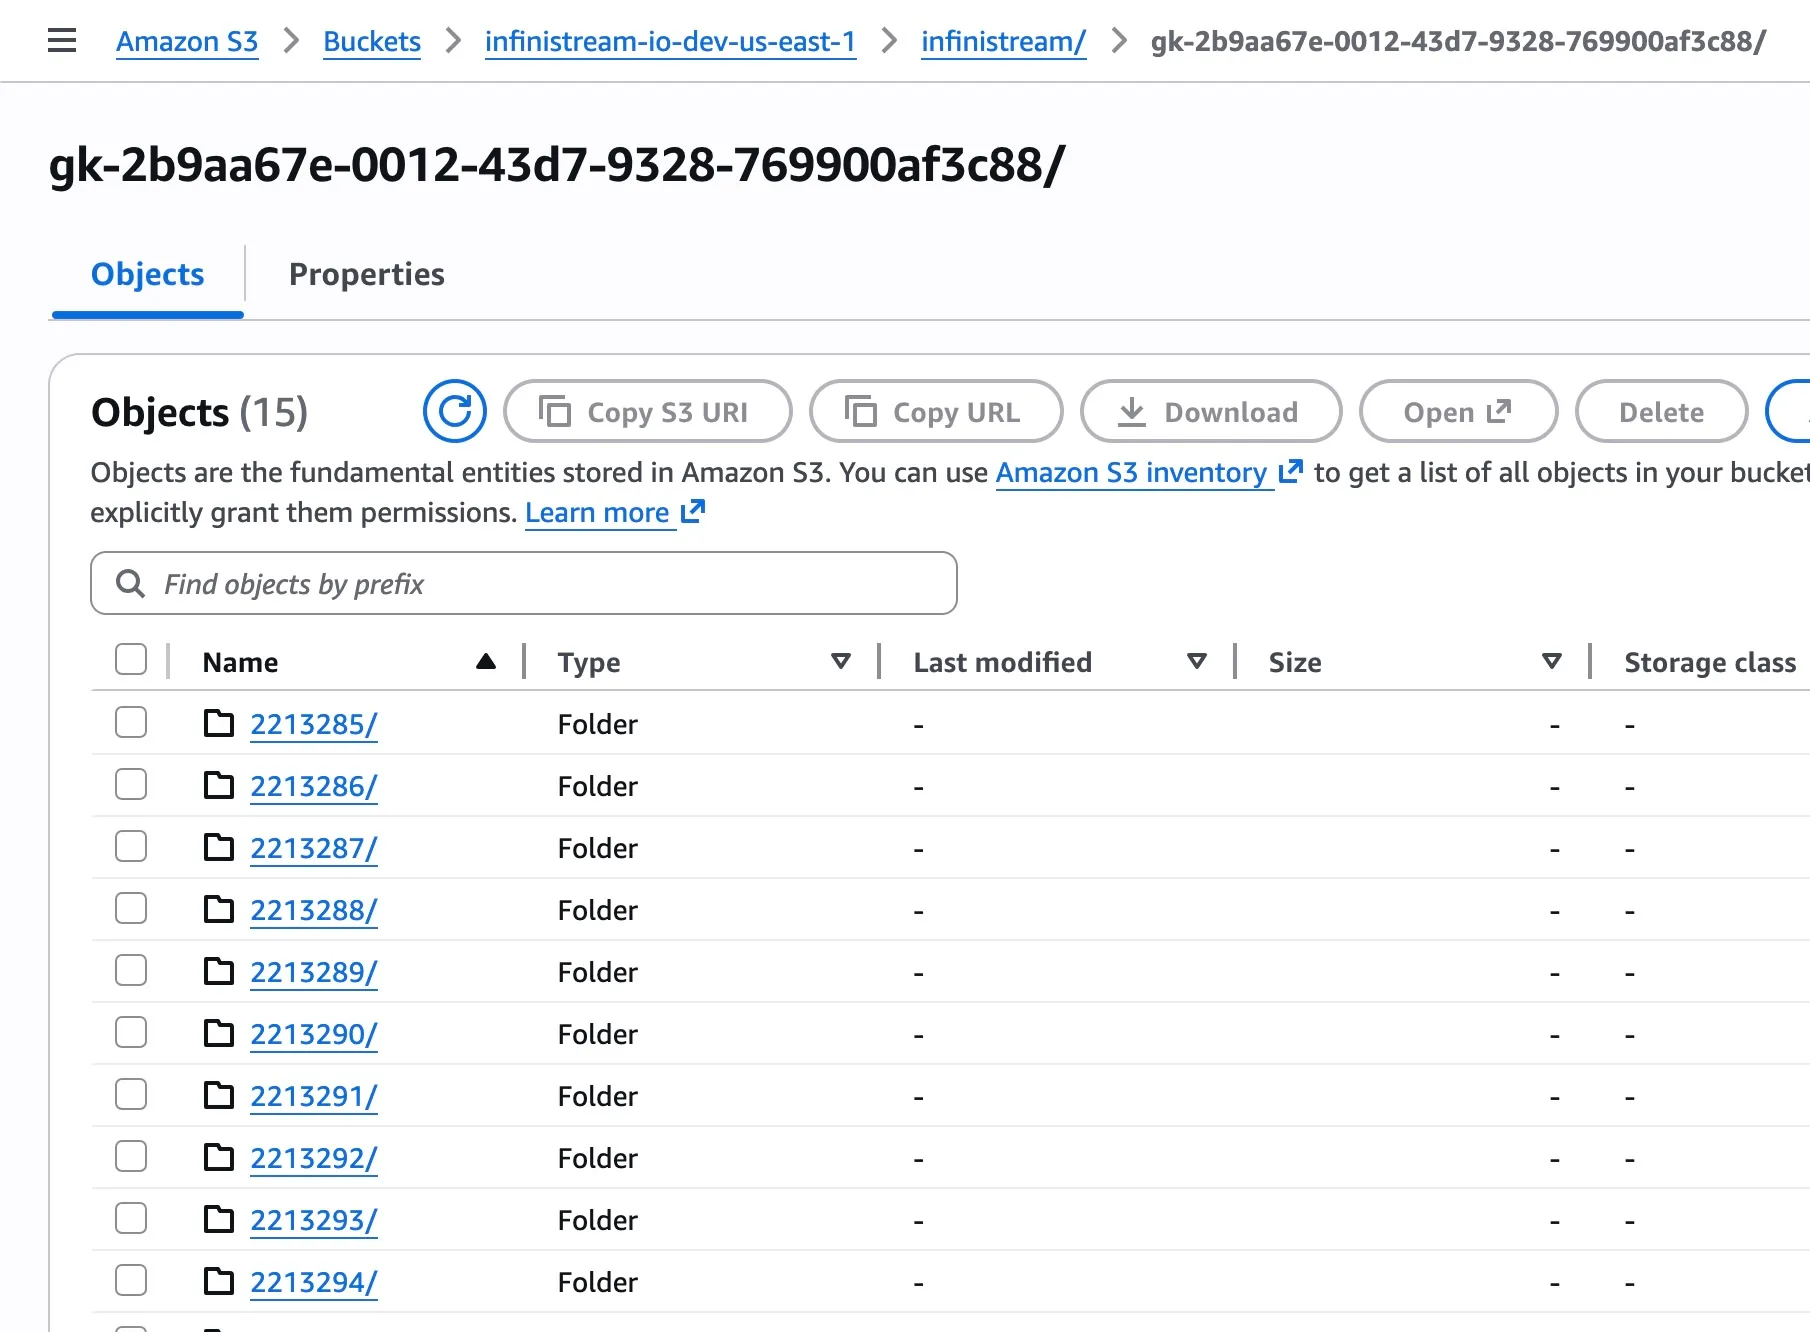Tick the checkbox for folder 2213288/
The width and height of the screenshot is (1810, 1332).
point(131,908)
